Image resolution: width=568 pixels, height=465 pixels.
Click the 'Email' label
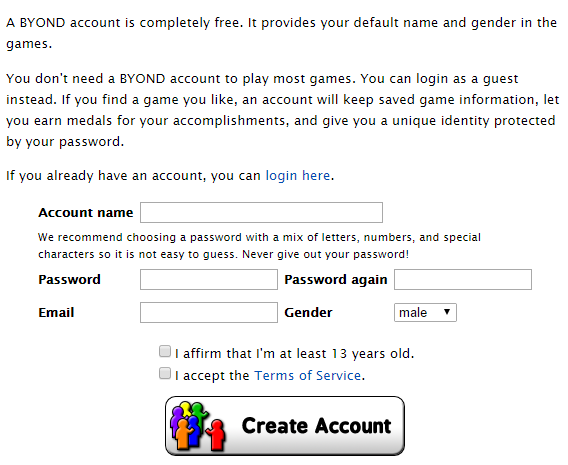56,313
